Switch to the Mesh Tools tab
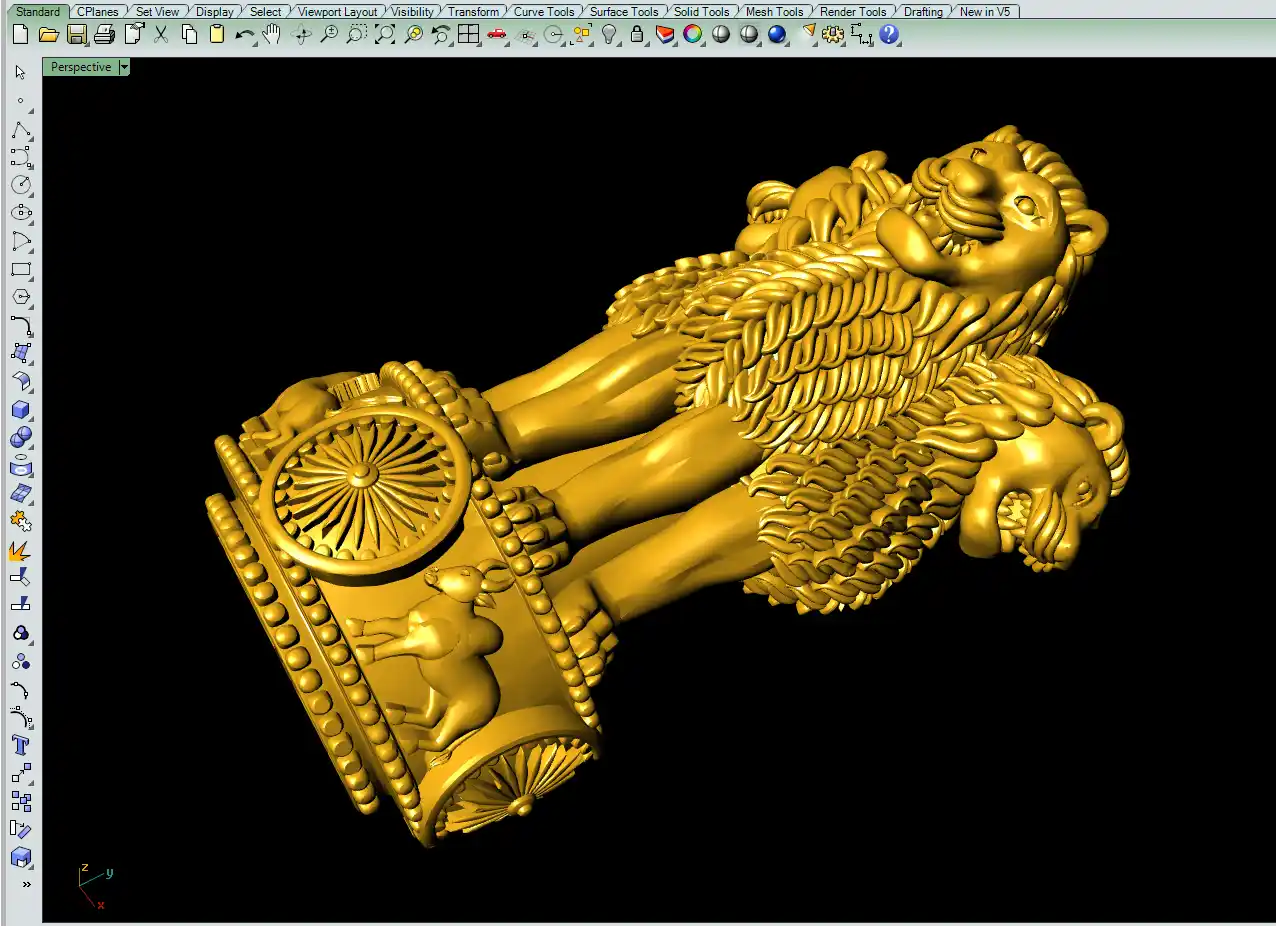This screenshot has height=926, width=1276. click(x=774, y=12)
